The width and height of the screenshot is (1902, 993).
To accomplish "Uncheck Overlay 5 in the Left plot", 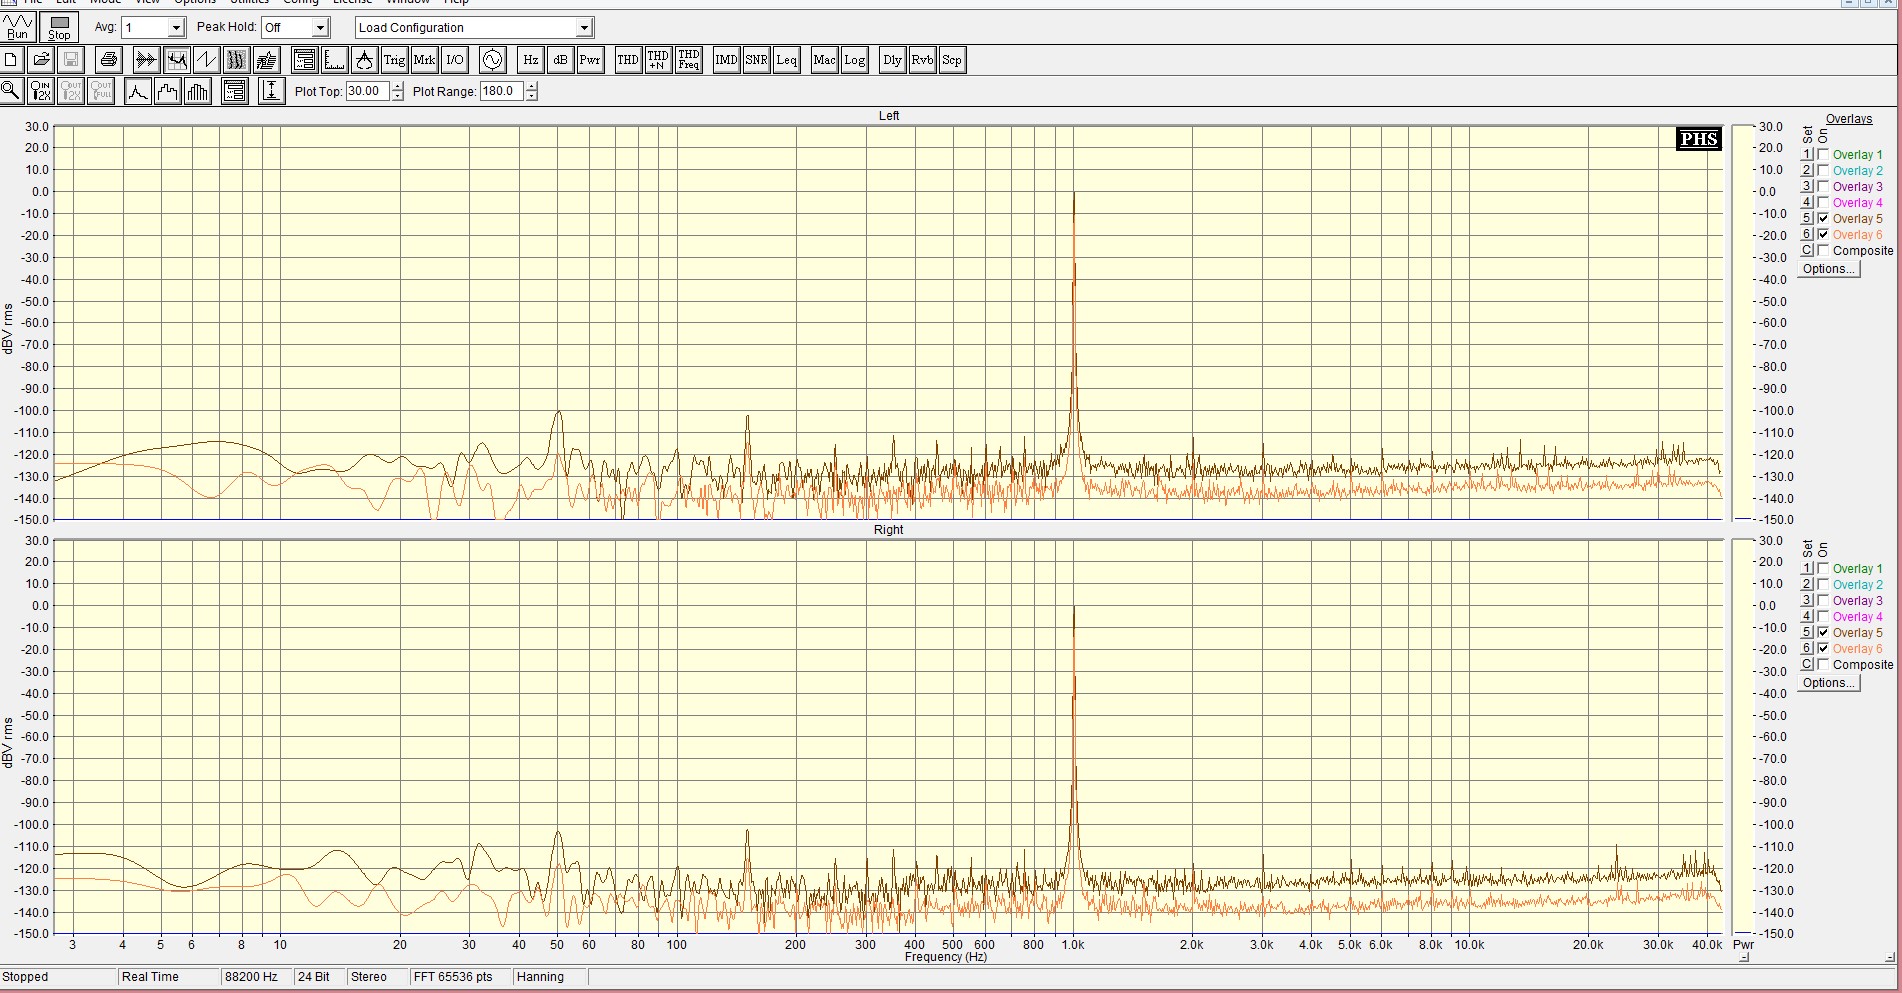I will coord(1824,219).
